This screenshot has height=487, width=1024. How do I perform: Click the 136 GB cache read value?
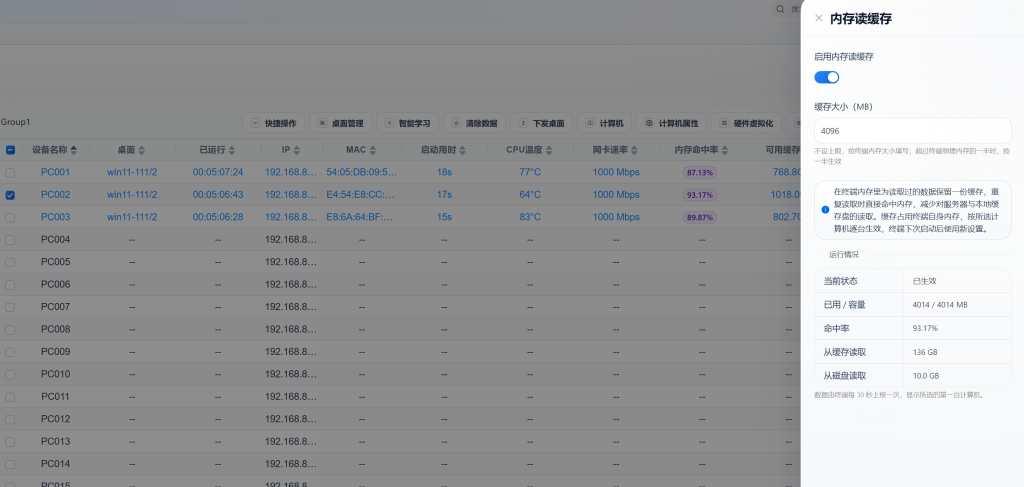pos(925,353)
